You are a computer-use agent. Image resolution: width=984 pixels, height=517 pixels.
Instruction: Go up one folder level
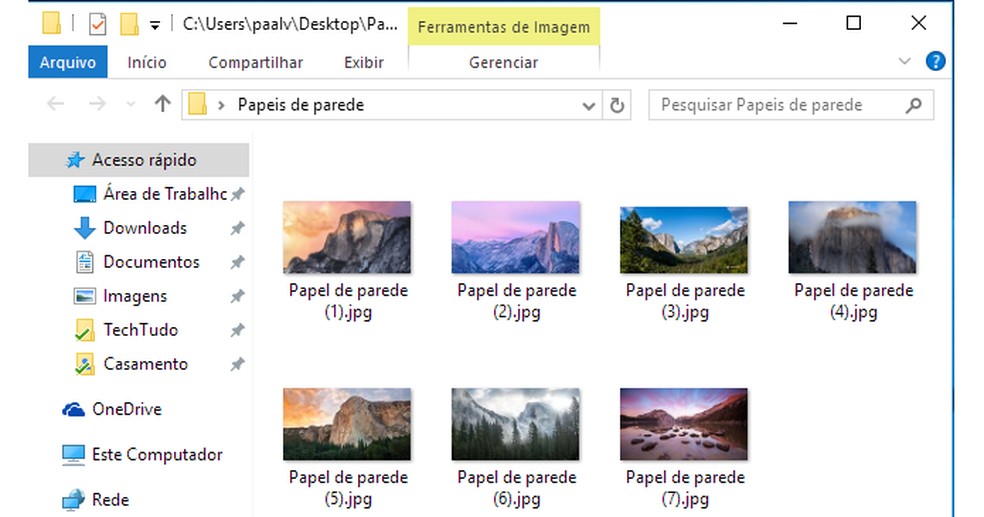[x=163, y=104]
